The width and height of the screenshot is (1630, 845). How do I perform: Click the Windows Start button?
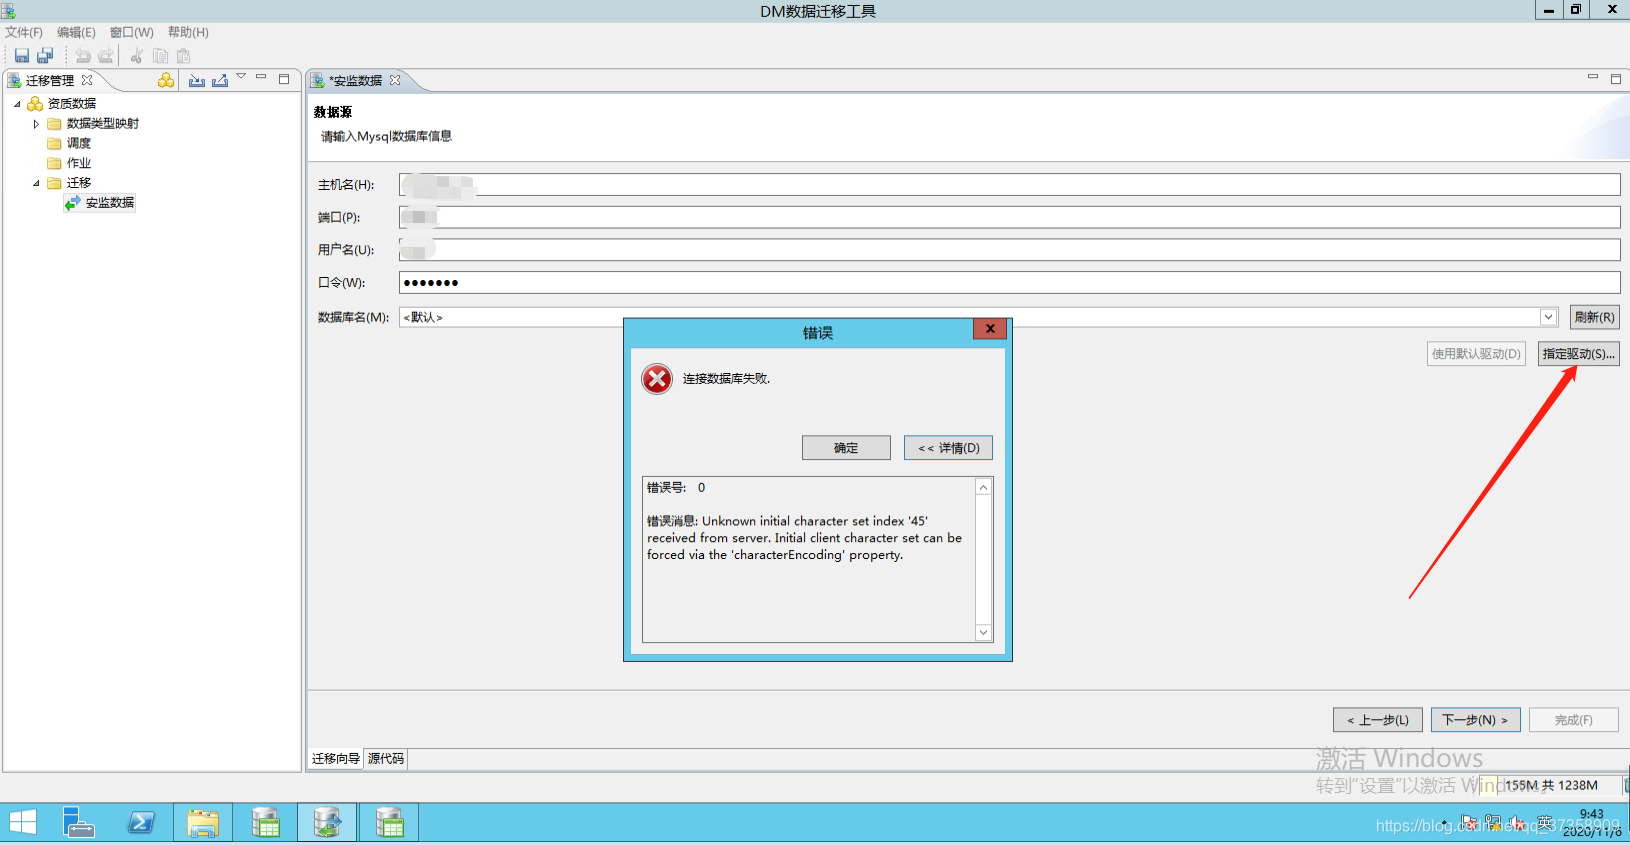22,823
